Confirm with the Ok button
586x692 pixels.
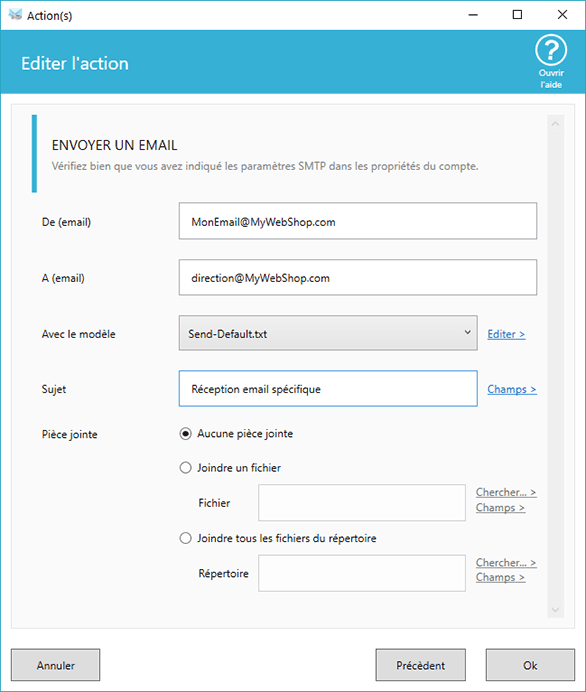tap(530, 665)
